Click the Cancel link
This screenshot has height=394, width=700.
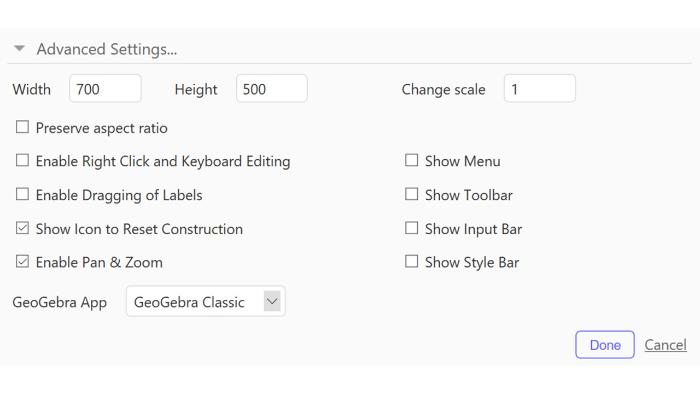[665, 345]
